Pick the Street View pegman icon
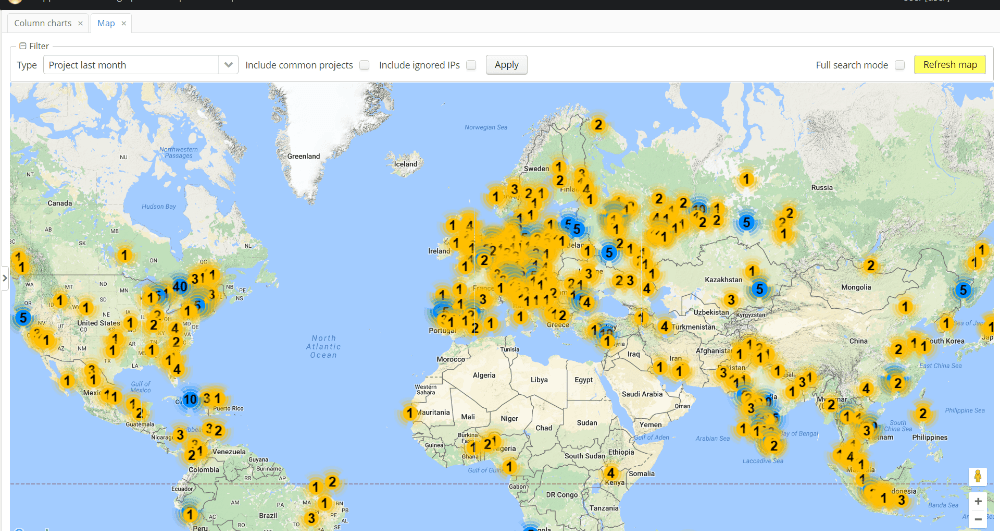The width and height of the screenshot is (1000, 531). click(x=978, y=476)
